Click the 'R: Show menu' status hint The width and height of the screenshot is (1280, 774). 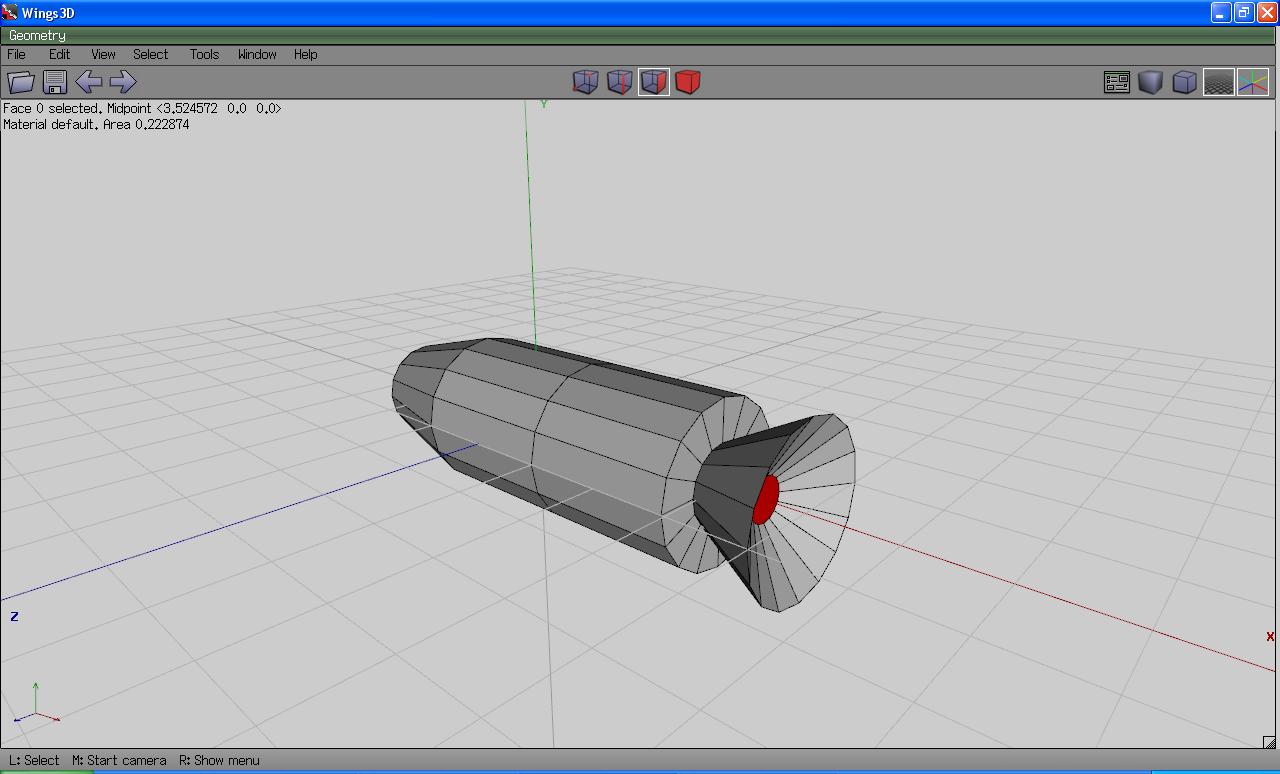(x=219, y=760)
